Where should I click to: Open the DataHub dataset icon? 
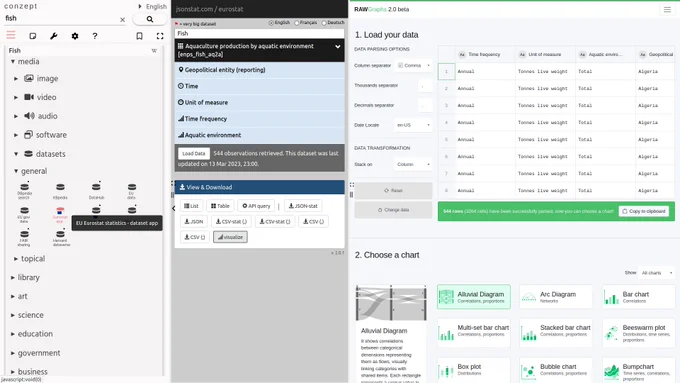pos(96,190)
